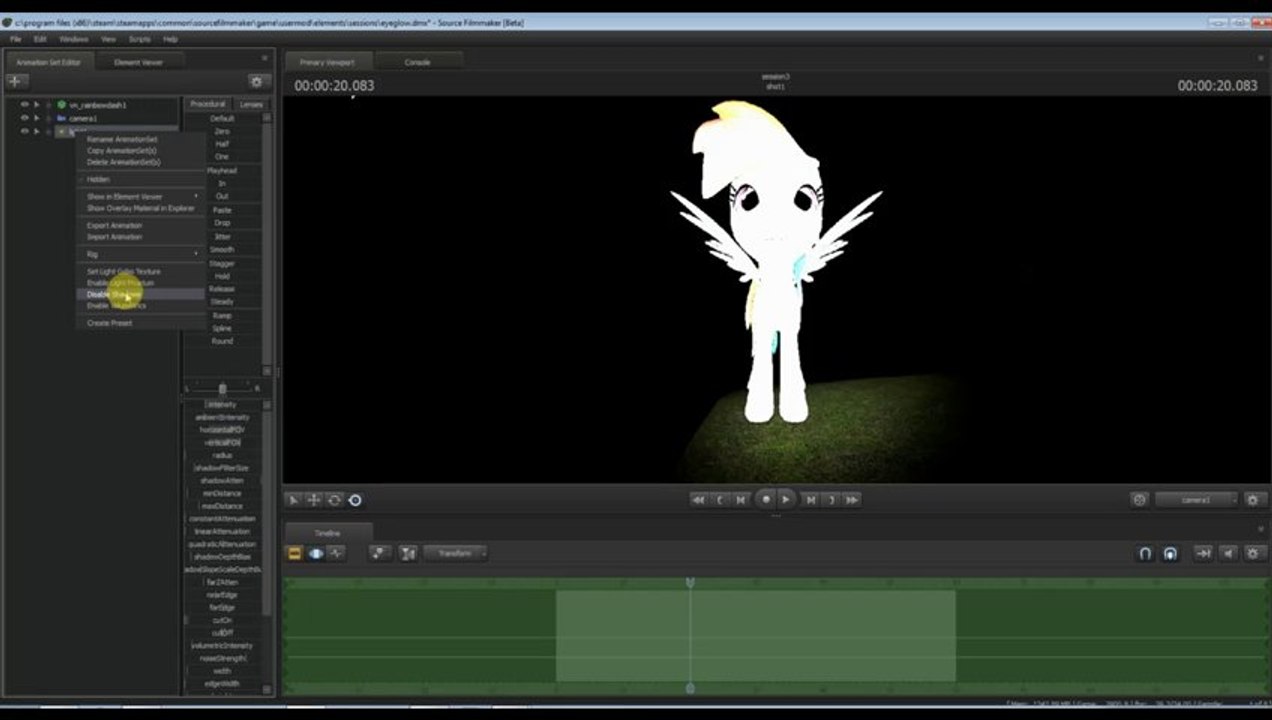Viewport: 1272px width, 720px height.
Task: Click the time selection tool icon in timeline
Action: coord(408,553)
